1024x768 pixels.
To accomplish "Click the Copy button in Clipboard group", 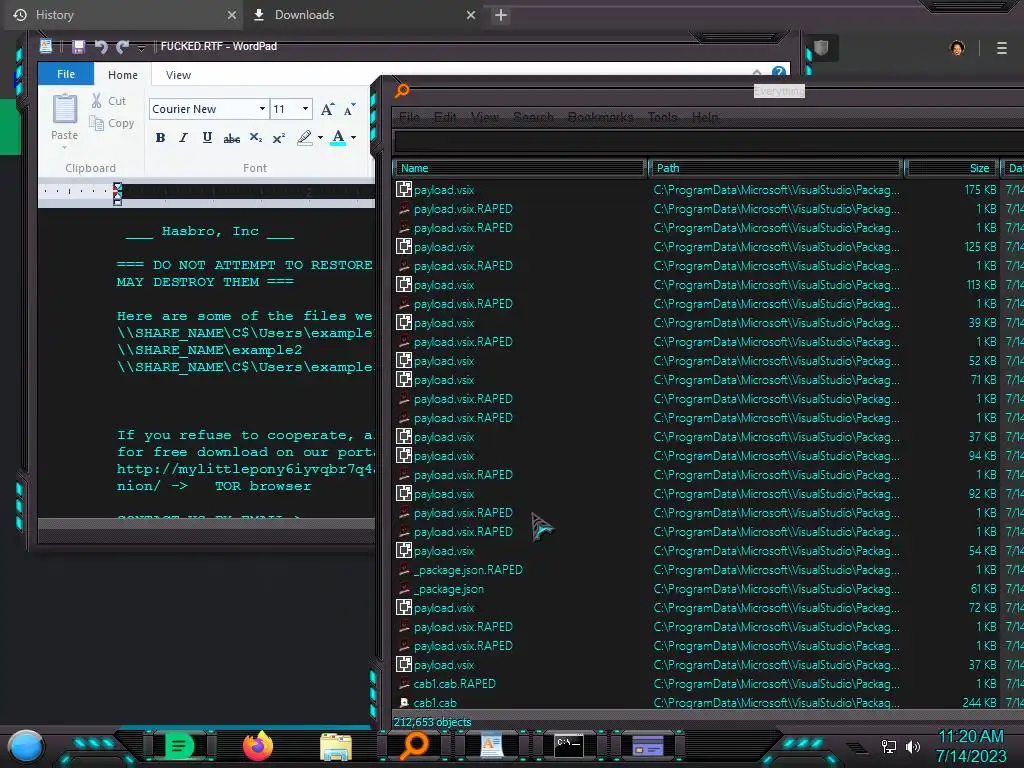I will tap(112, 123).
